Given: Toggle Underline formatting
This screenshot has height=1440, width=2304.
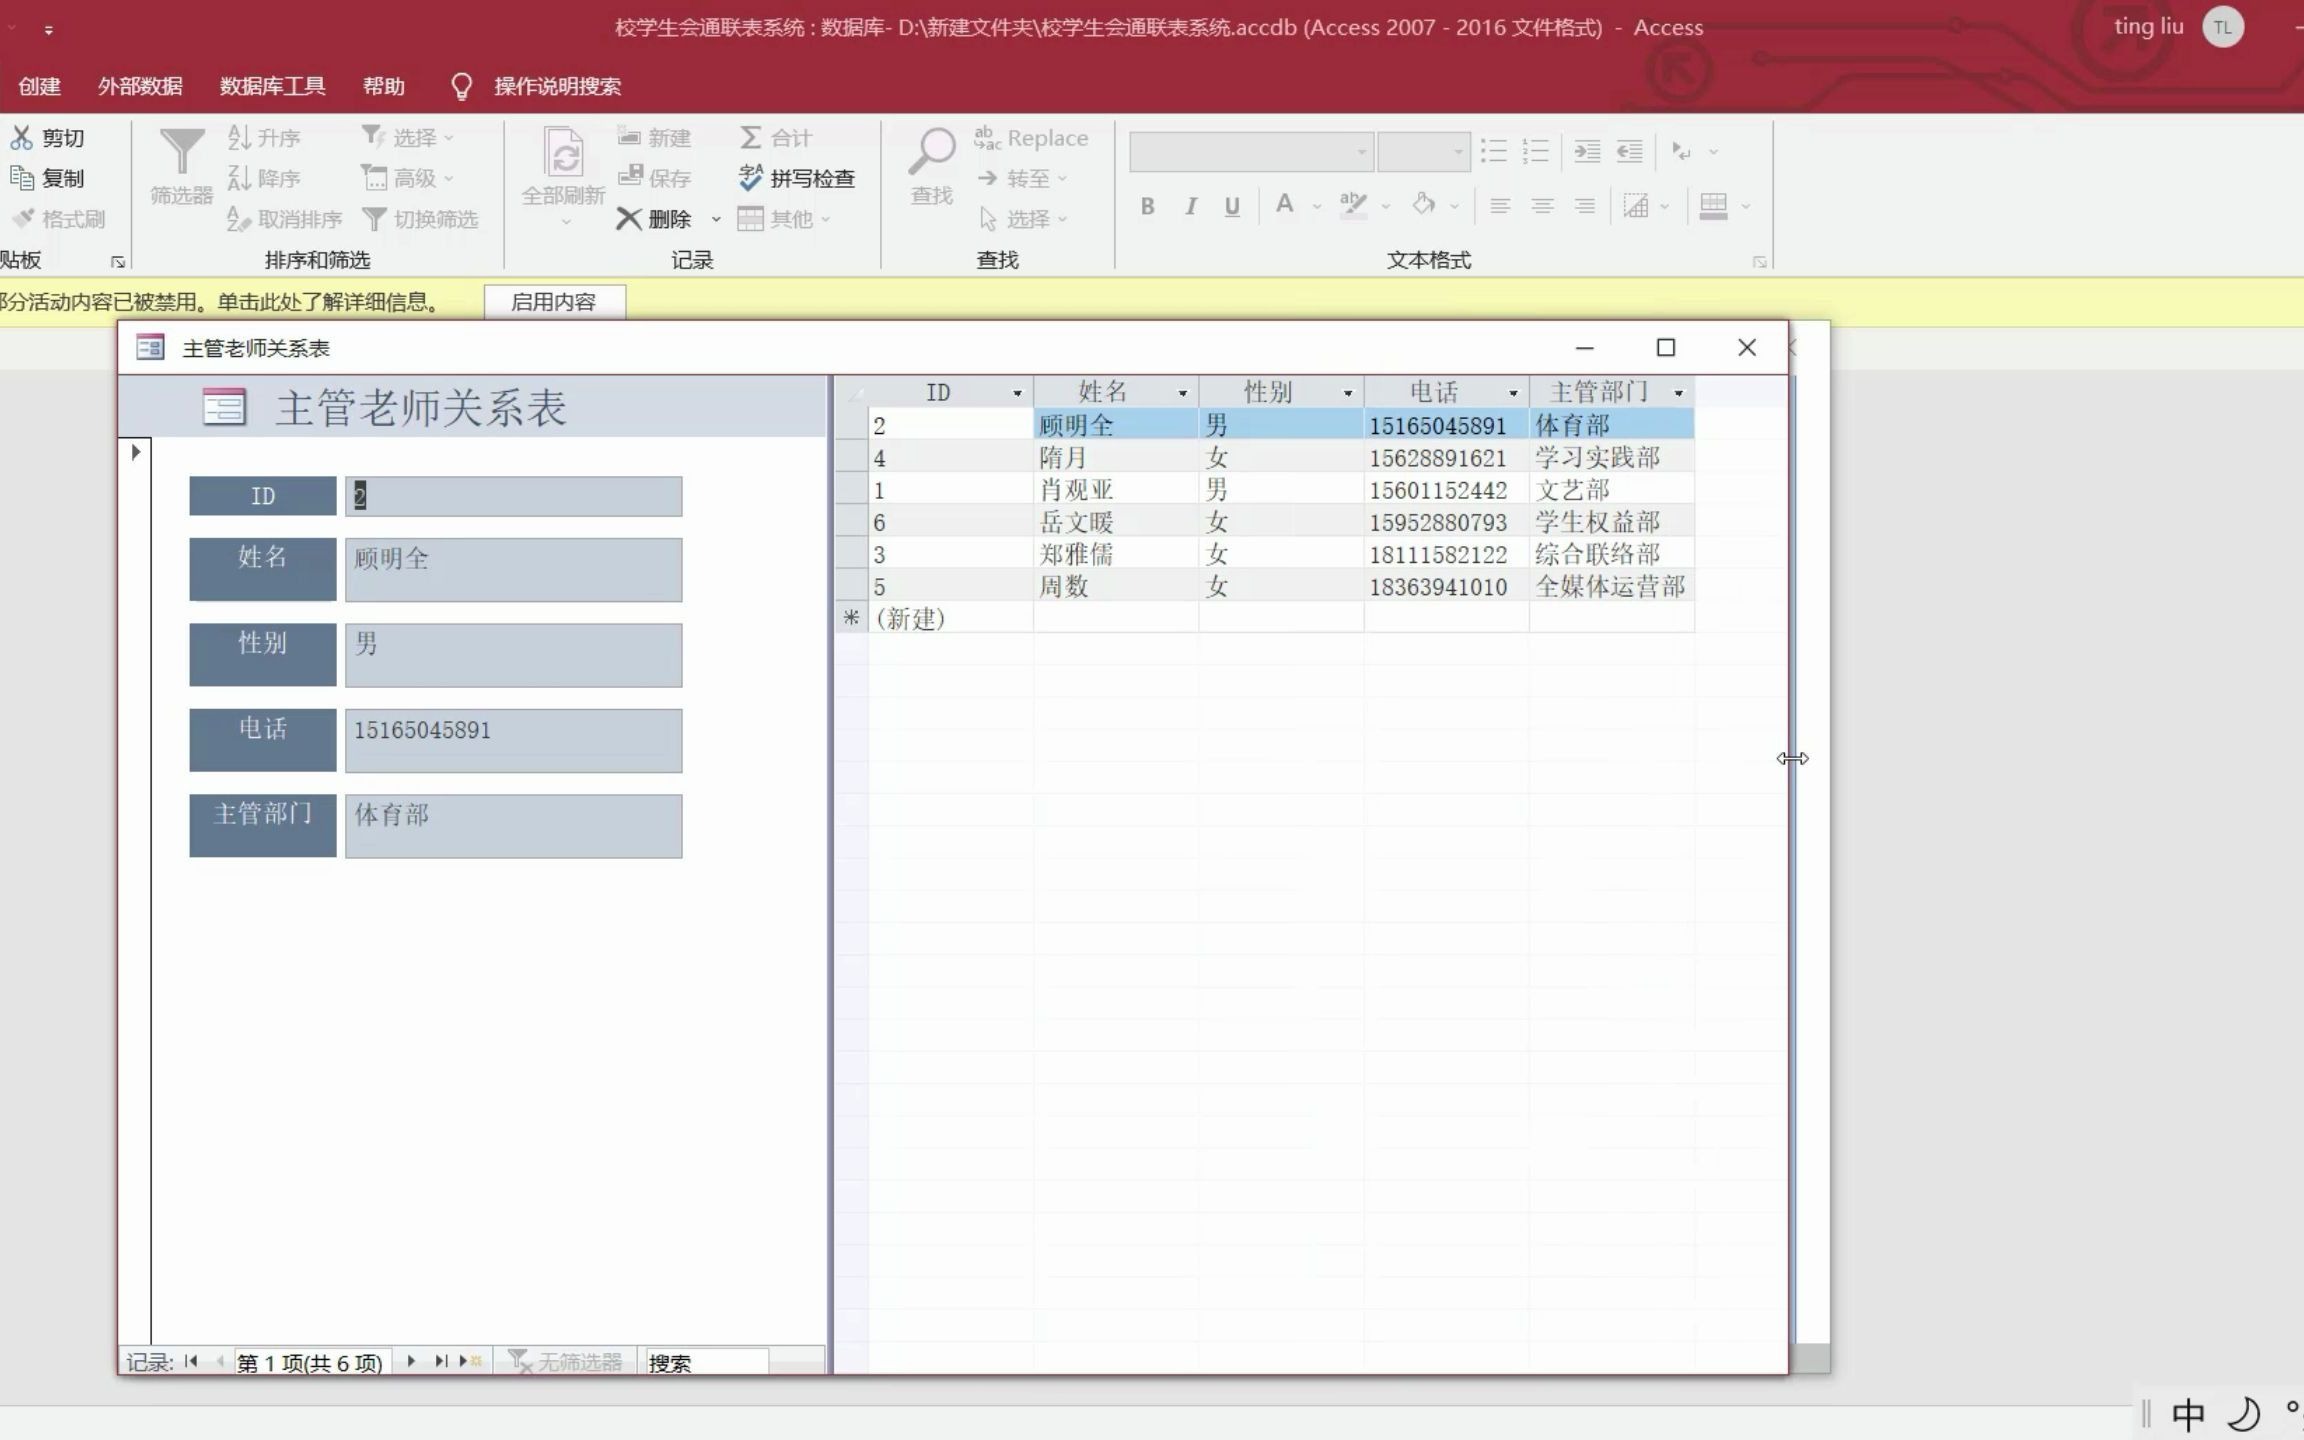Looking at the screenshot, I should (x=1232, y=206).
